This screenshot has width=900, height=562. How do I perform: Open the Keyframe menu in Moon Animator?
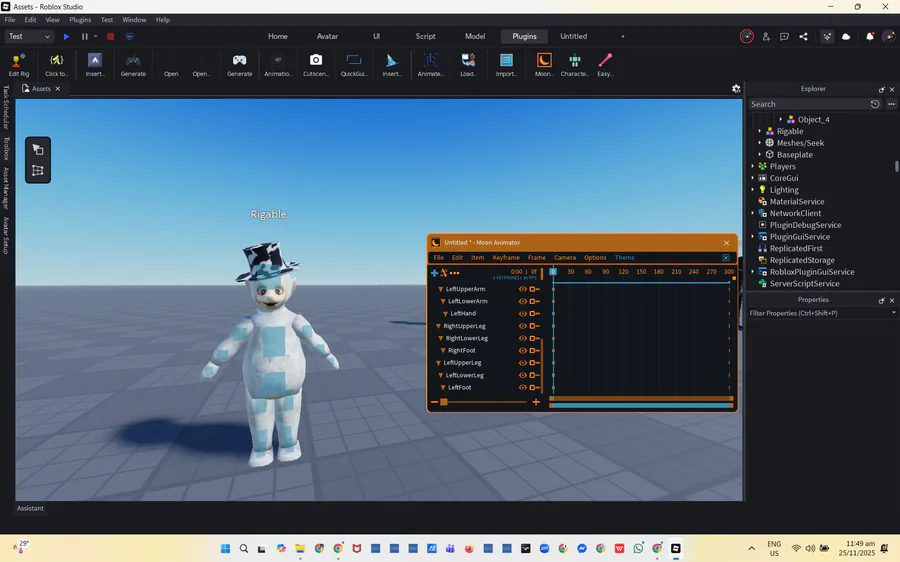click(506, 258)
